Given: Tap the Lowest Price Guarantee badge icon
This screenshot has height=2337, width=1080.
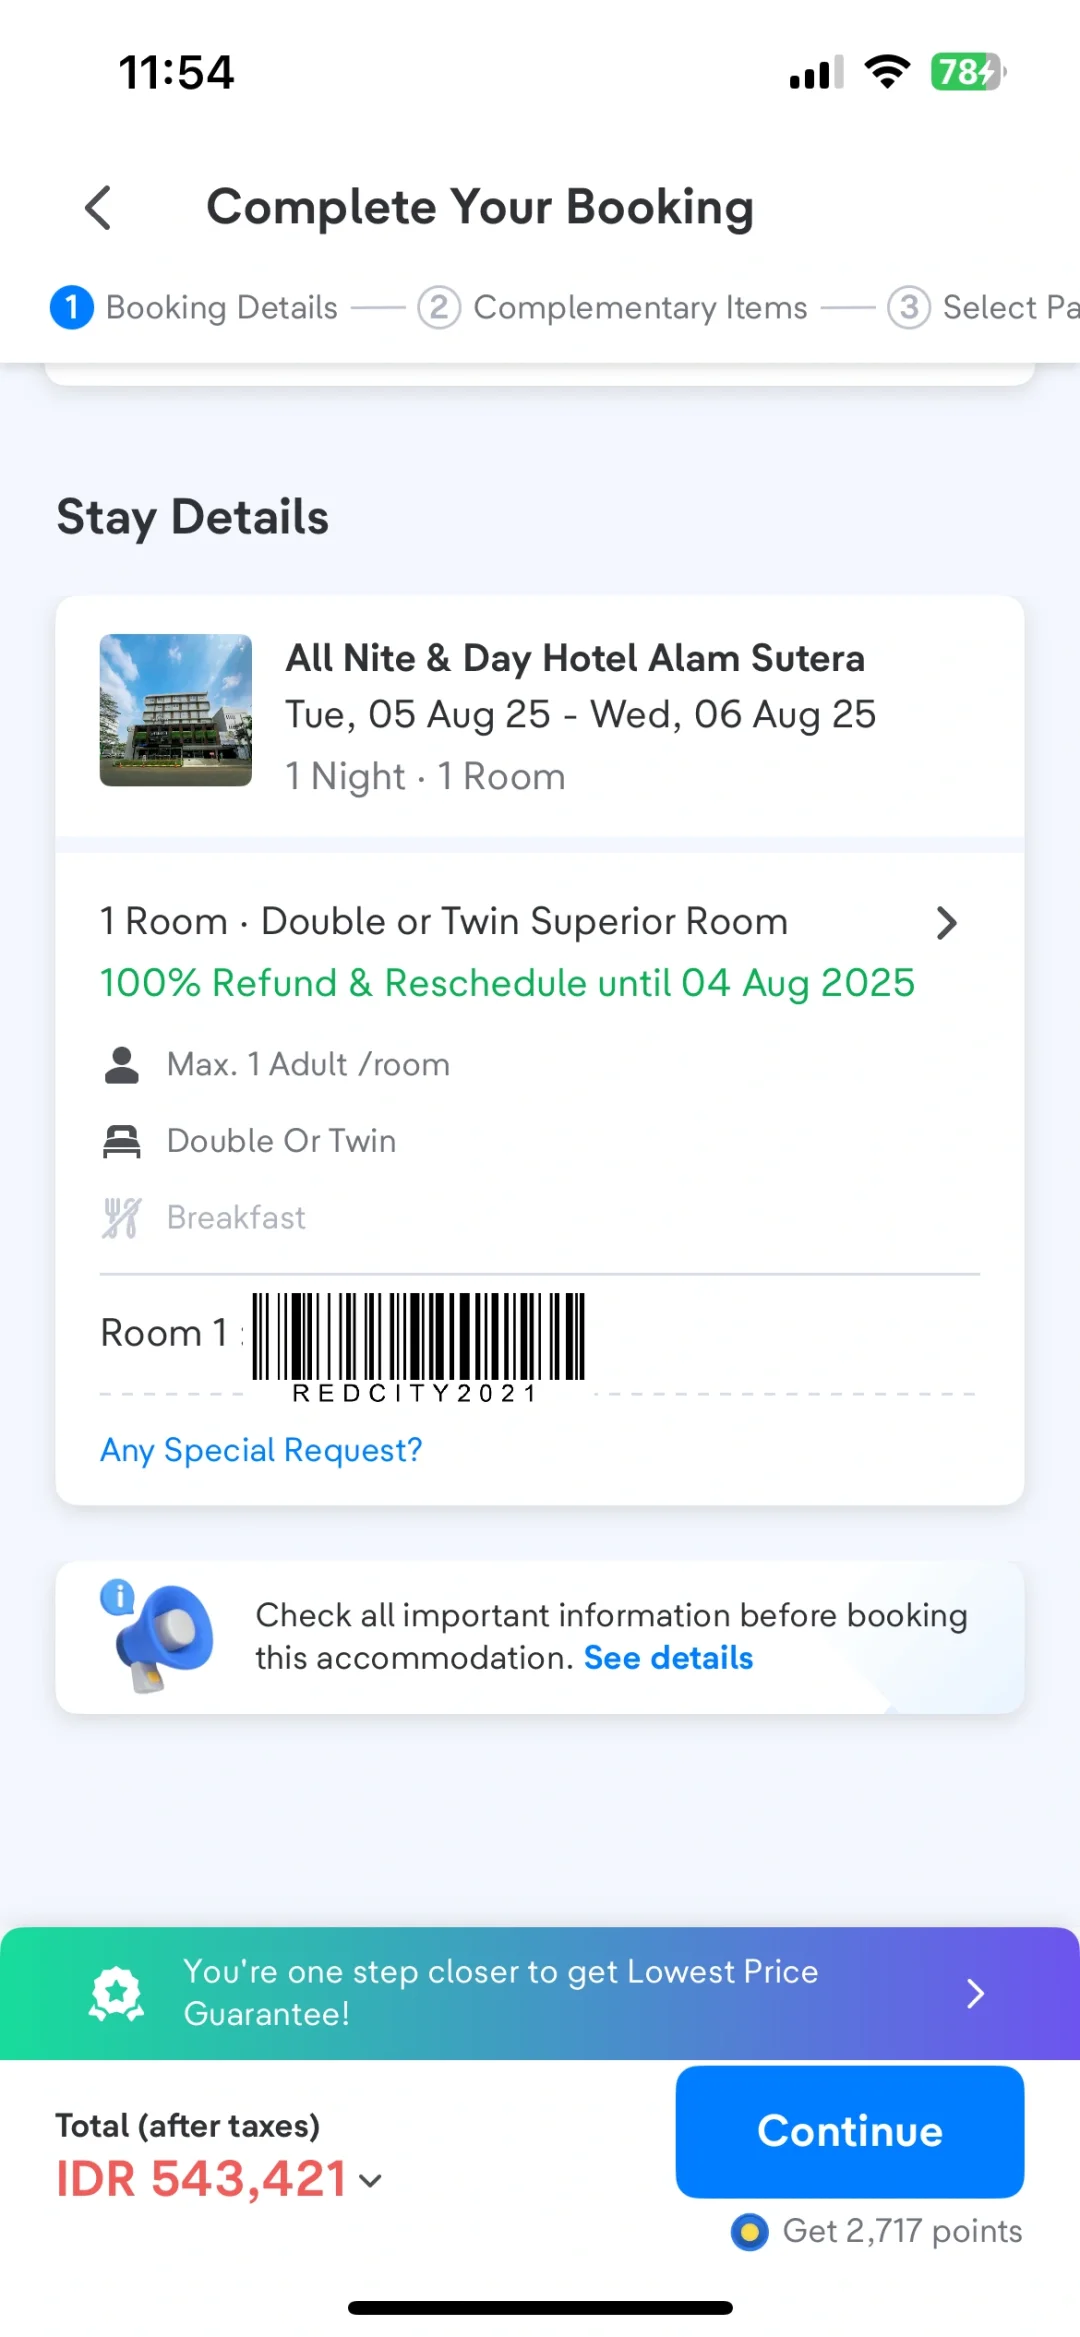Looking at the screenshot, I should 117,1993.
